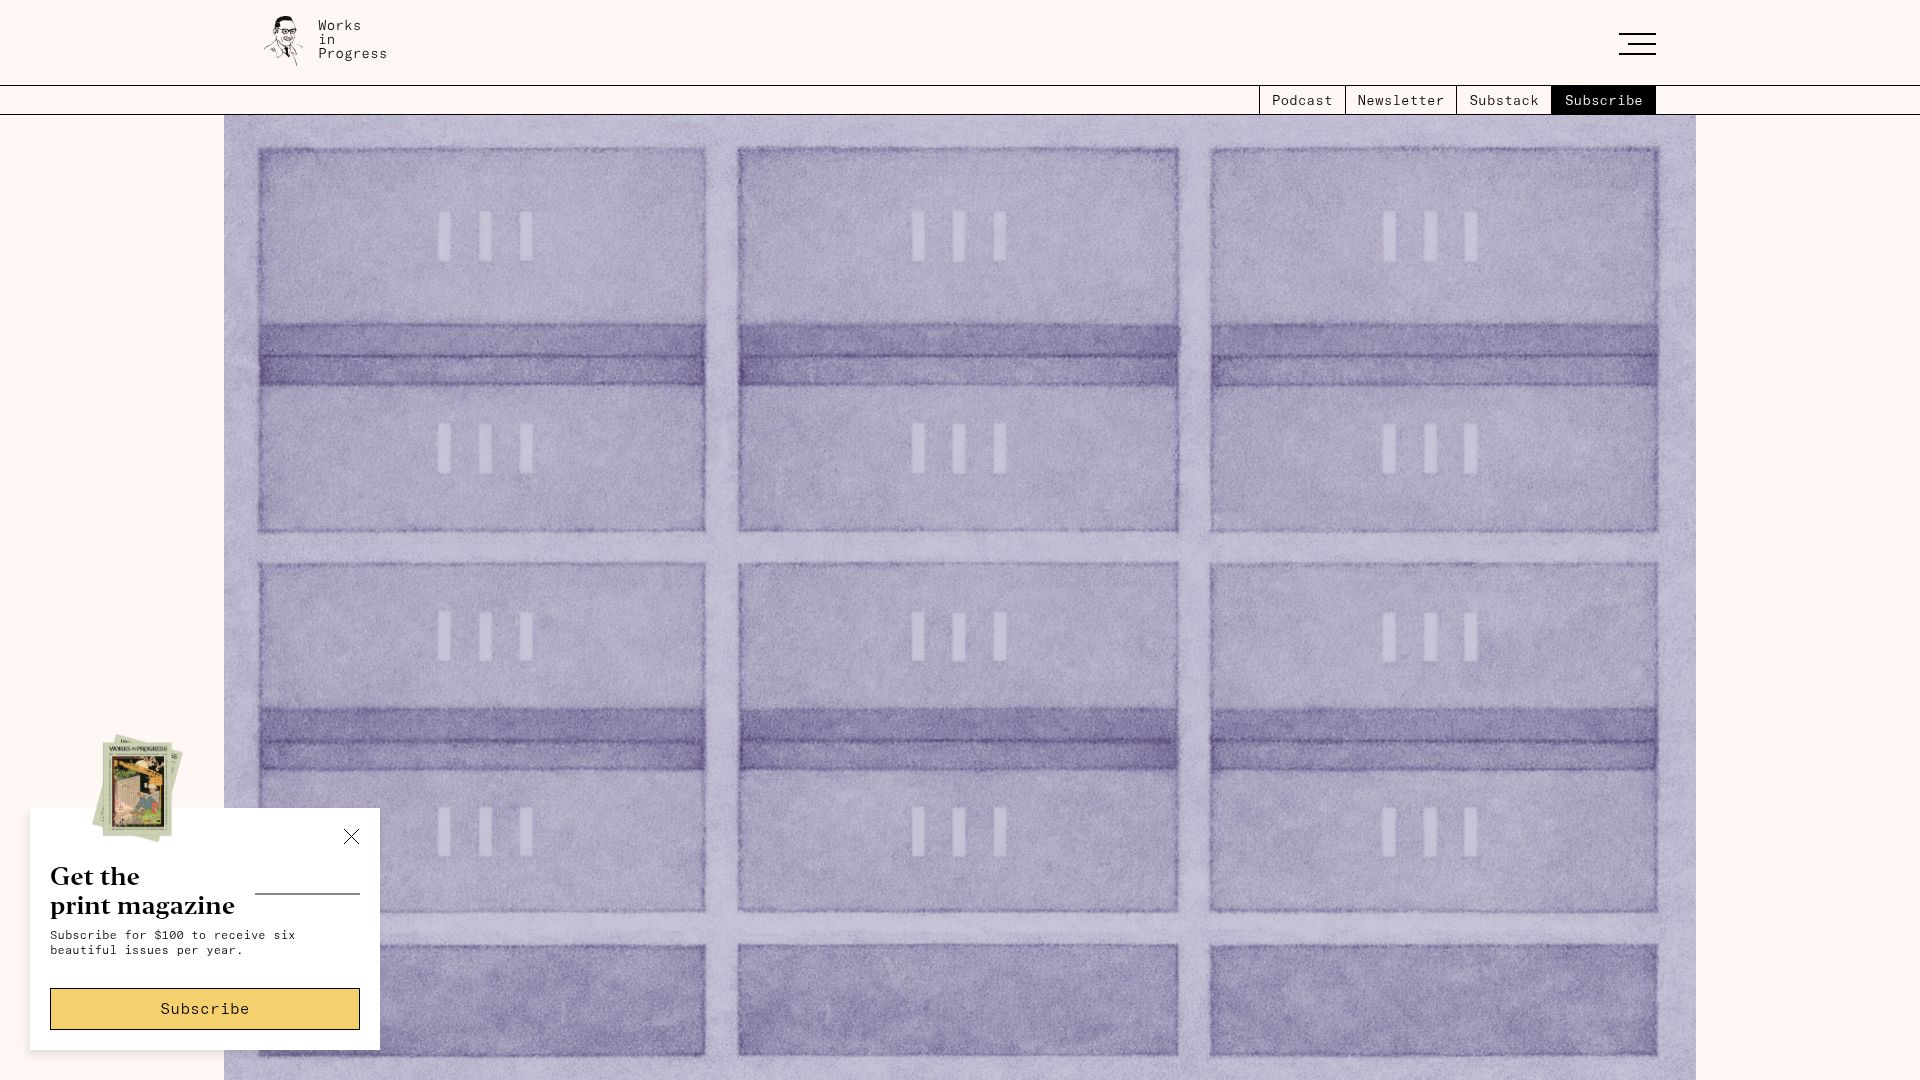The height and width of the screenshot is (1080, 1920).
Task: Go to the Newsletter tab
Action: coord(1400,100)
